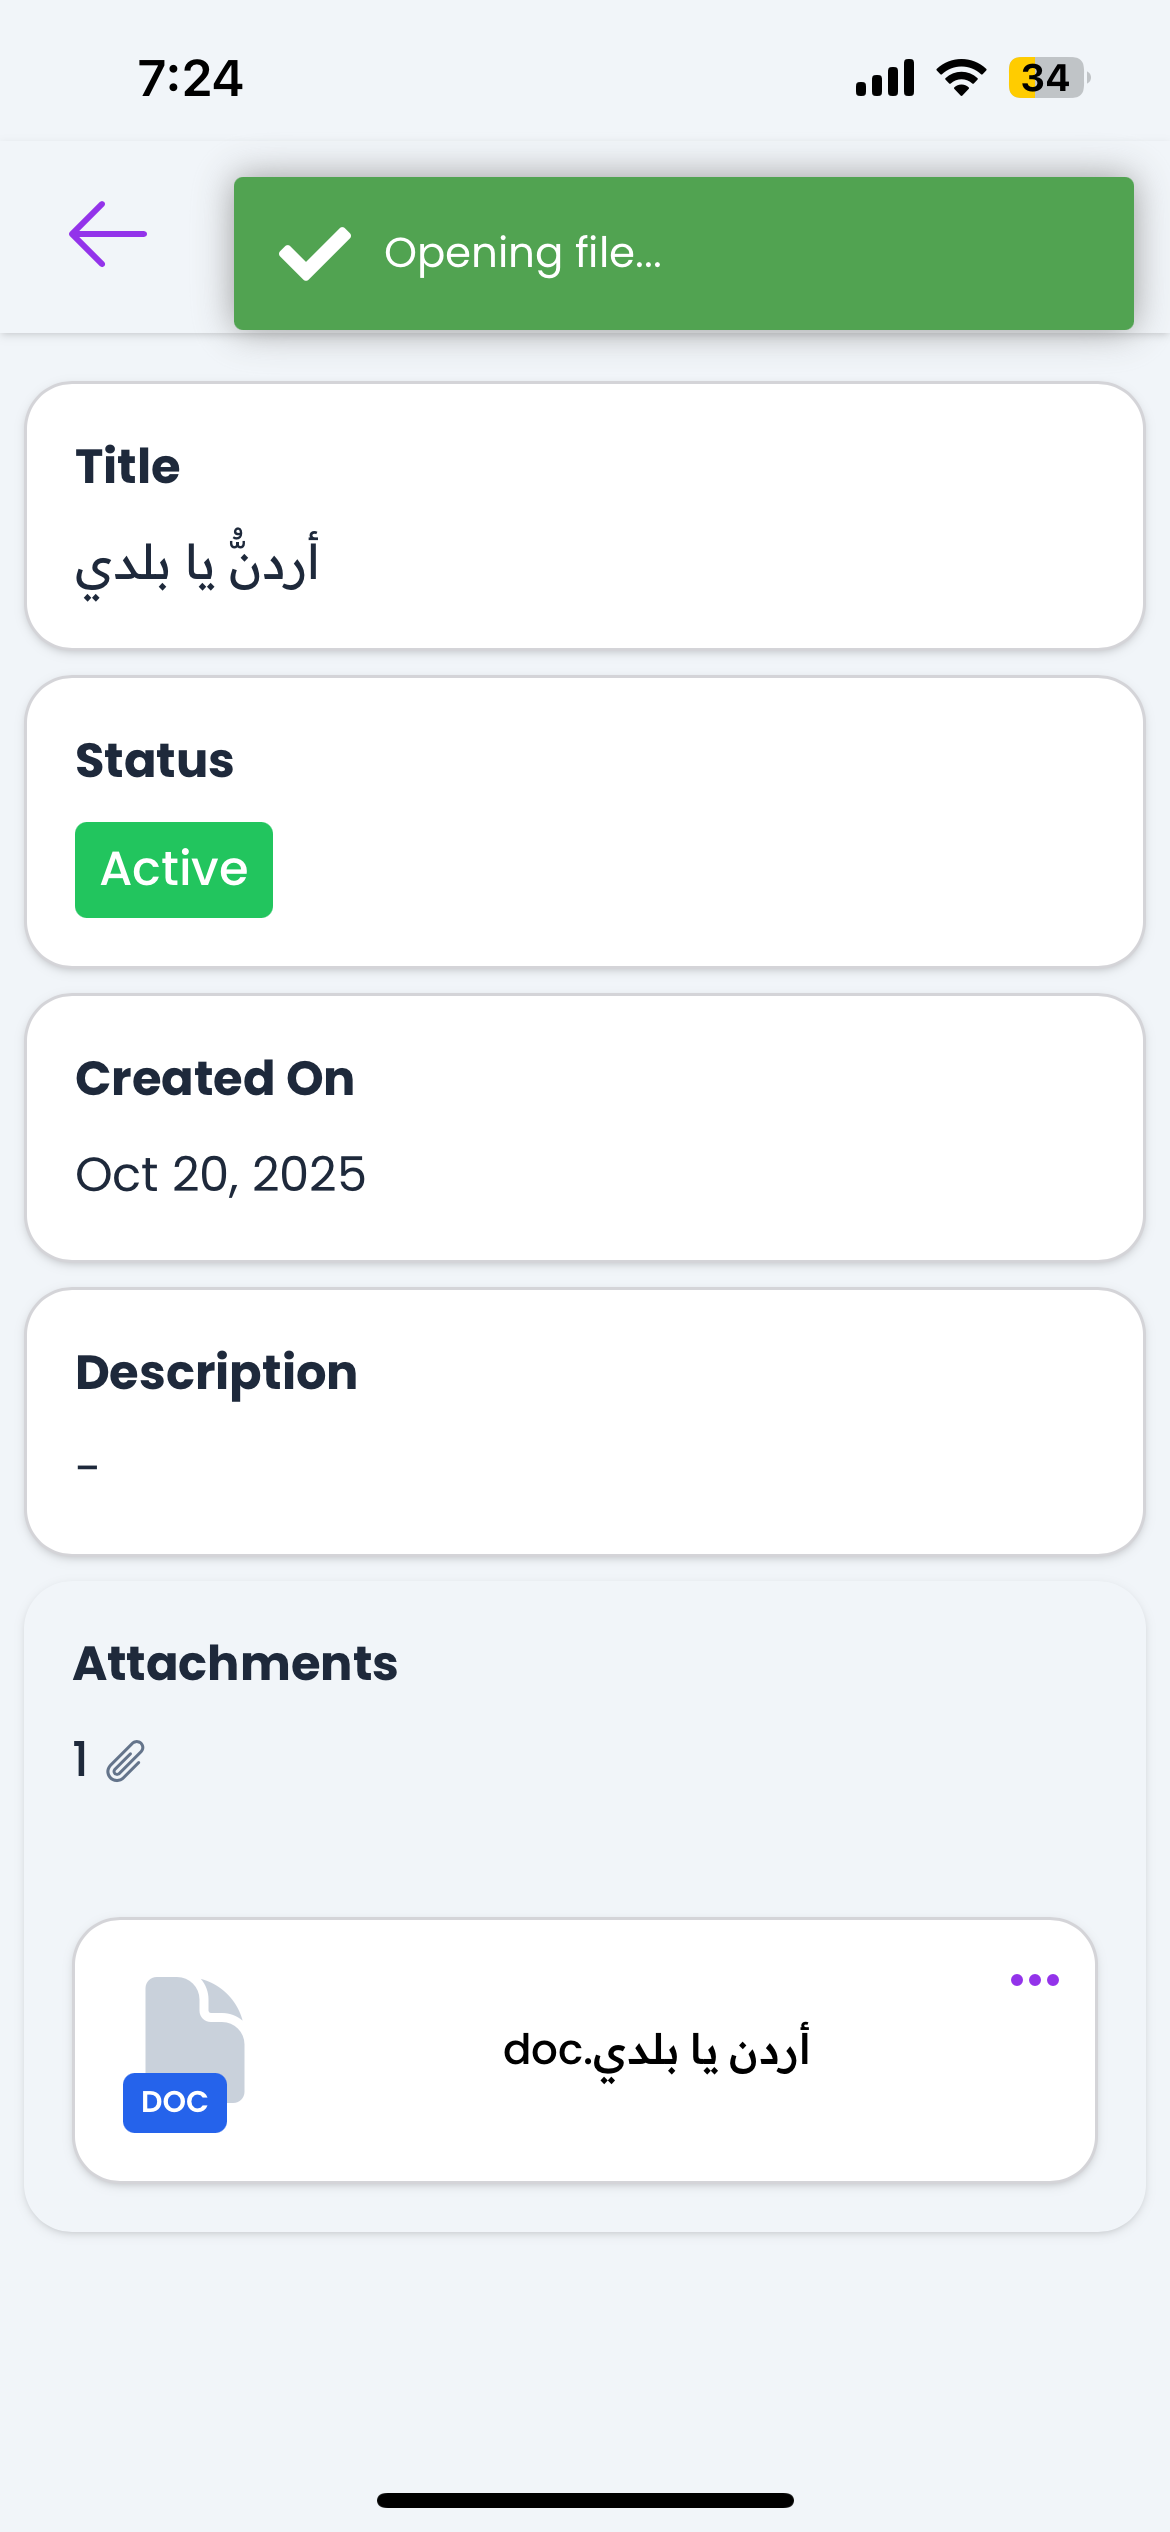Image resolution: width=1170 pixels, height=2532 pixels.
Task: Tap the Created On label
Action: point(215,1078)
